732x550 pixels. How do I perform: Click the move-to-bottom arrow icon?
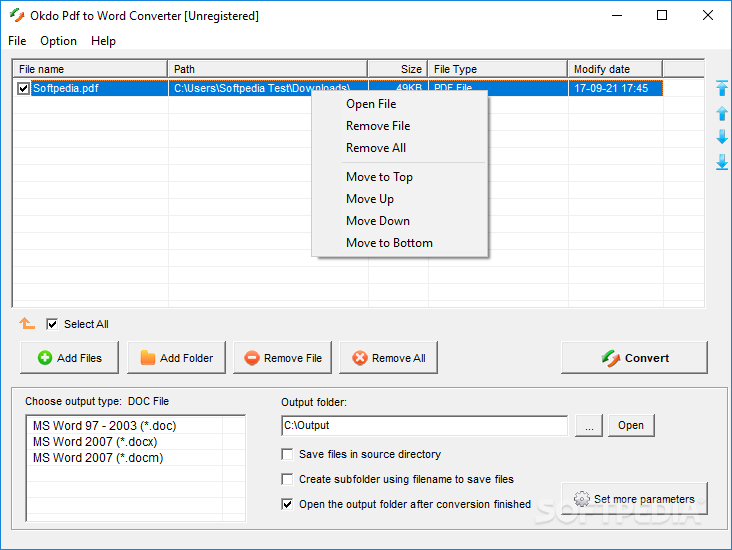(x=722, y=162)
